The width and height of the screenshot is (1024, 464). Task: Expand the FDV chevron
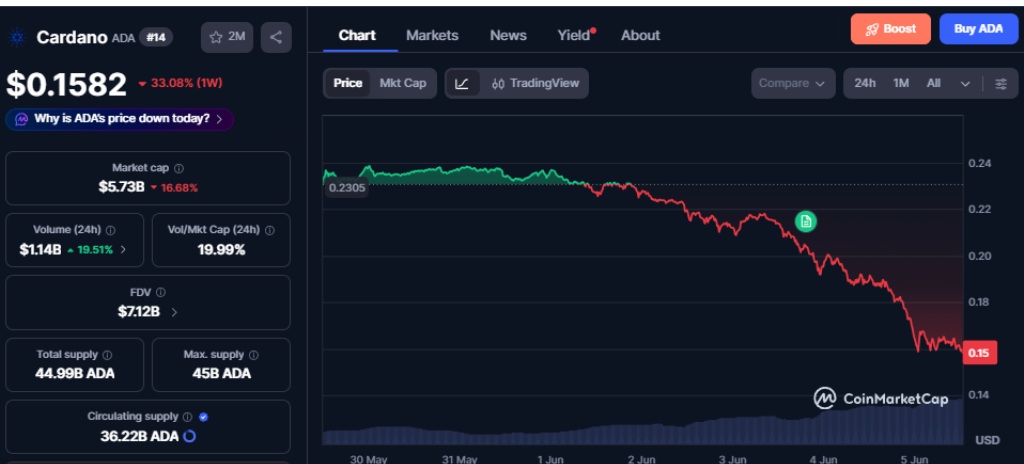(174, 312)
